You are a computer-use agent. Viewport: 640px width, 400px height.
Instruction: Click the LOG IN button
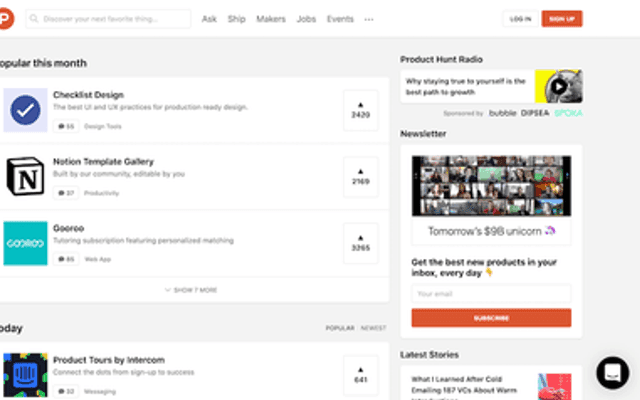pyautogui.click(x=520, y=19)
